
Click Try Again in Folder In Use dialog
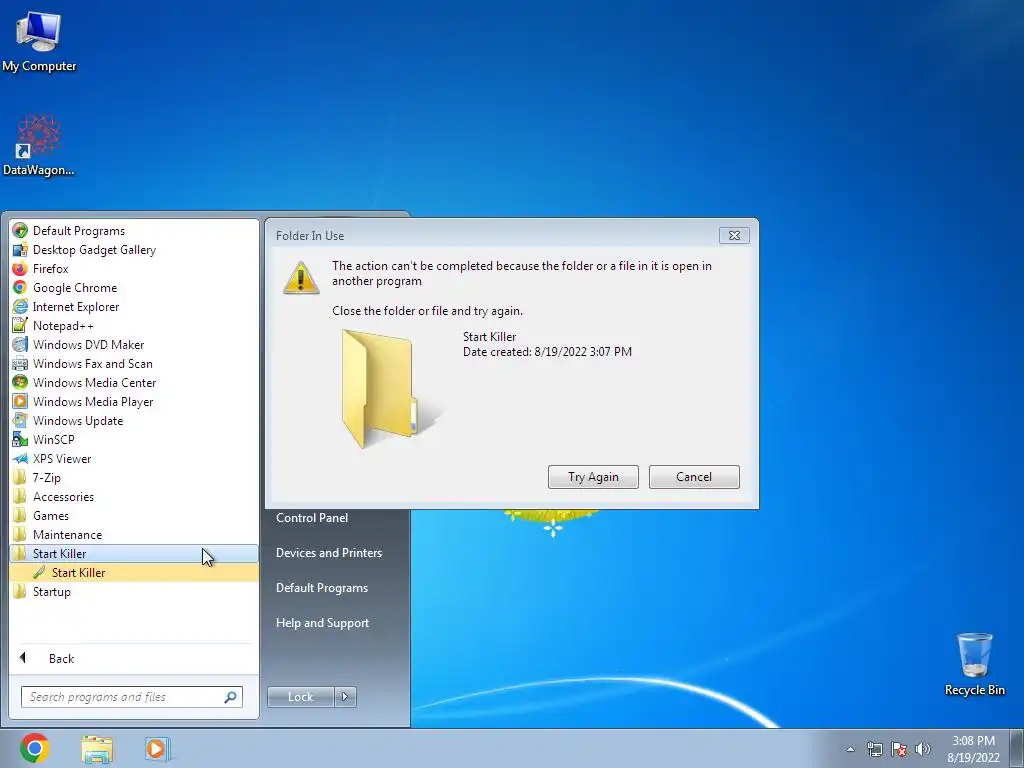pyautogui.click(x=593, y=477)
